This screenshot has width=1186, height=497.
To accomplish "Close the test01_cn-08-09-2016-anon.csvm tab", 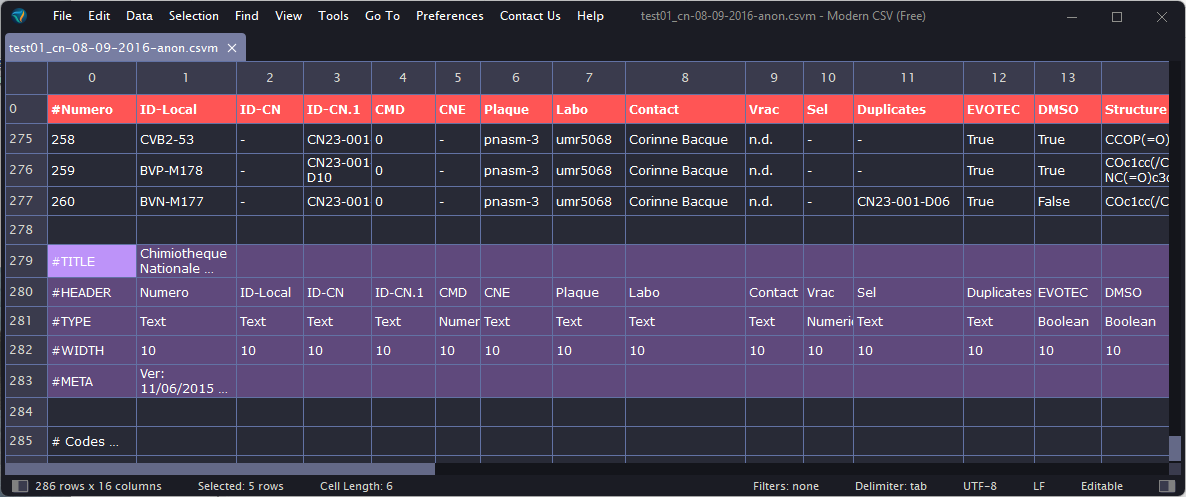I will (232, 48).
